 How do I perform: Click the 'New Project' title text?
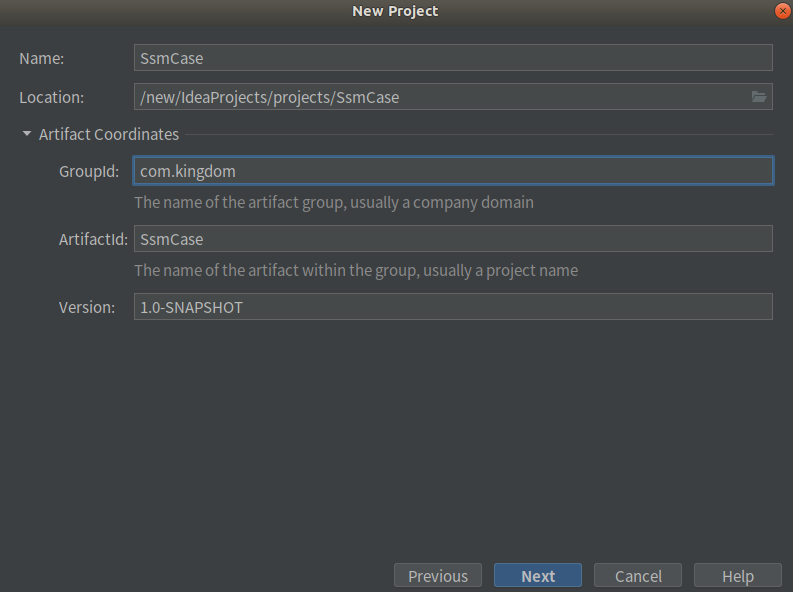tap(395, 11)
